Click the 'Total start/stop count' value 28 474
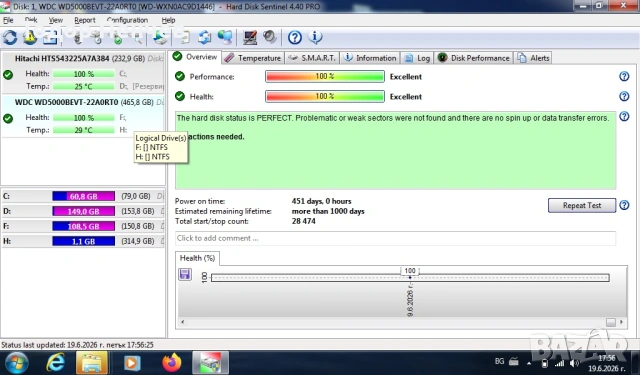 (x=304, y=221)
